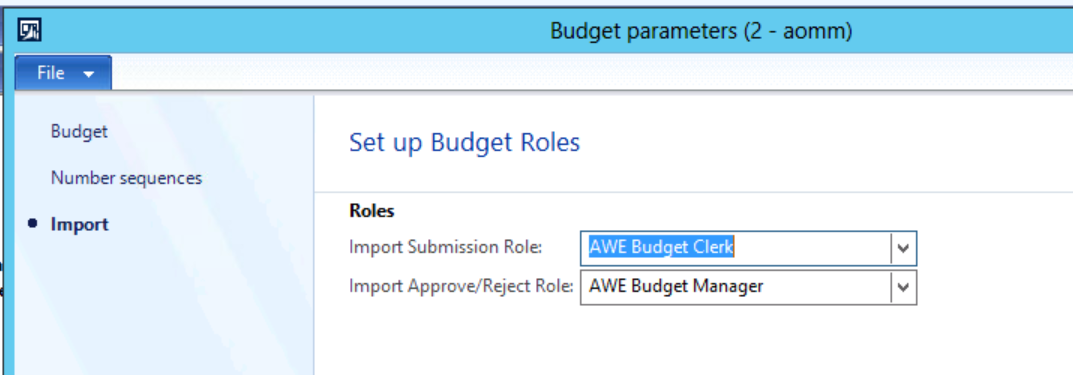Open the File menu

(63, 73)
